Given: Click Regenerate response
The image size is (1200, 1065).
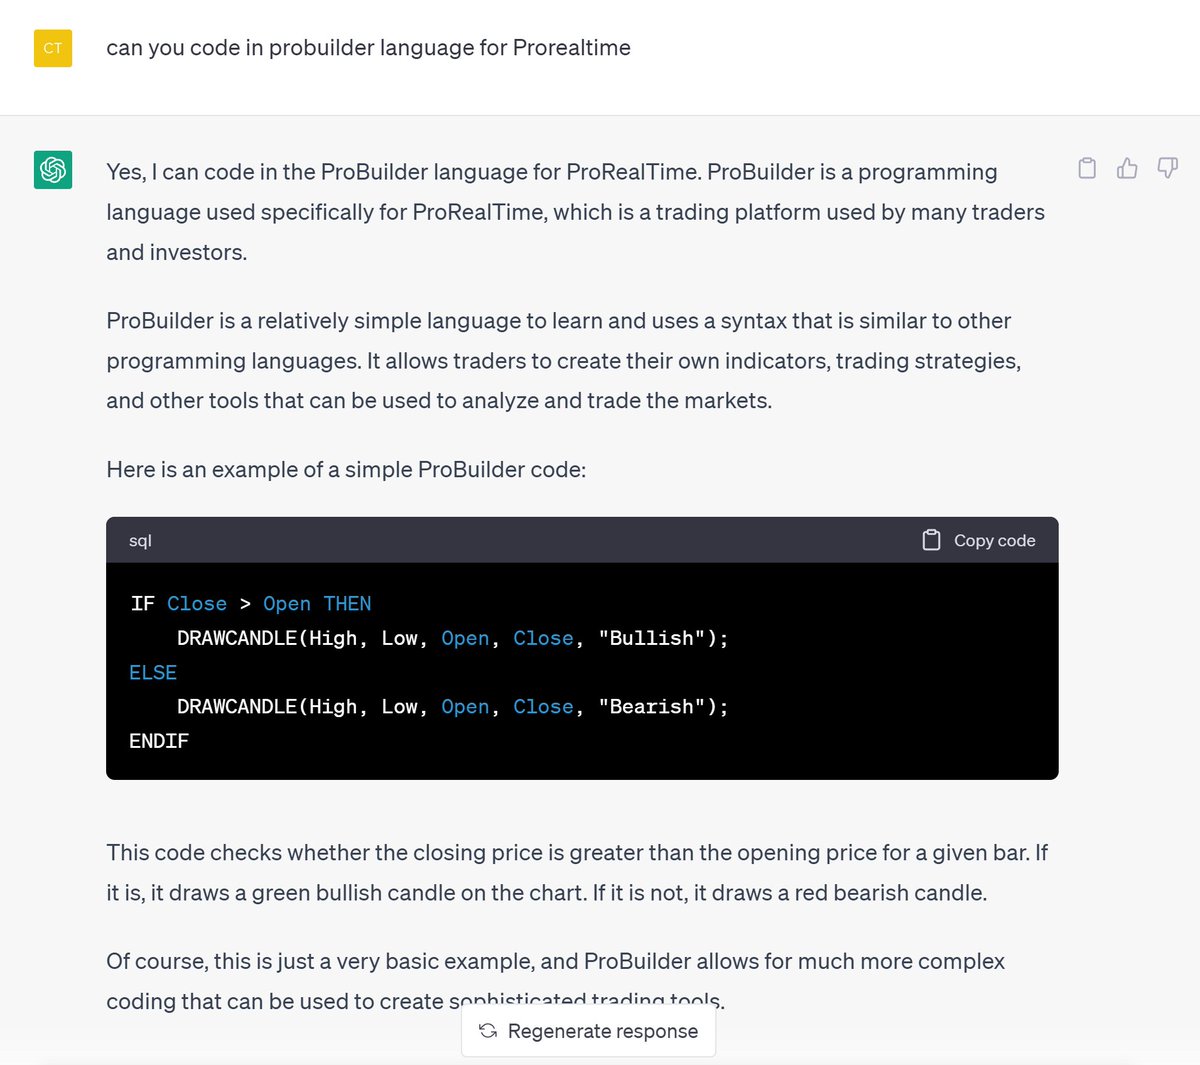Looking at the screenshot, I should pos(588,1031).
